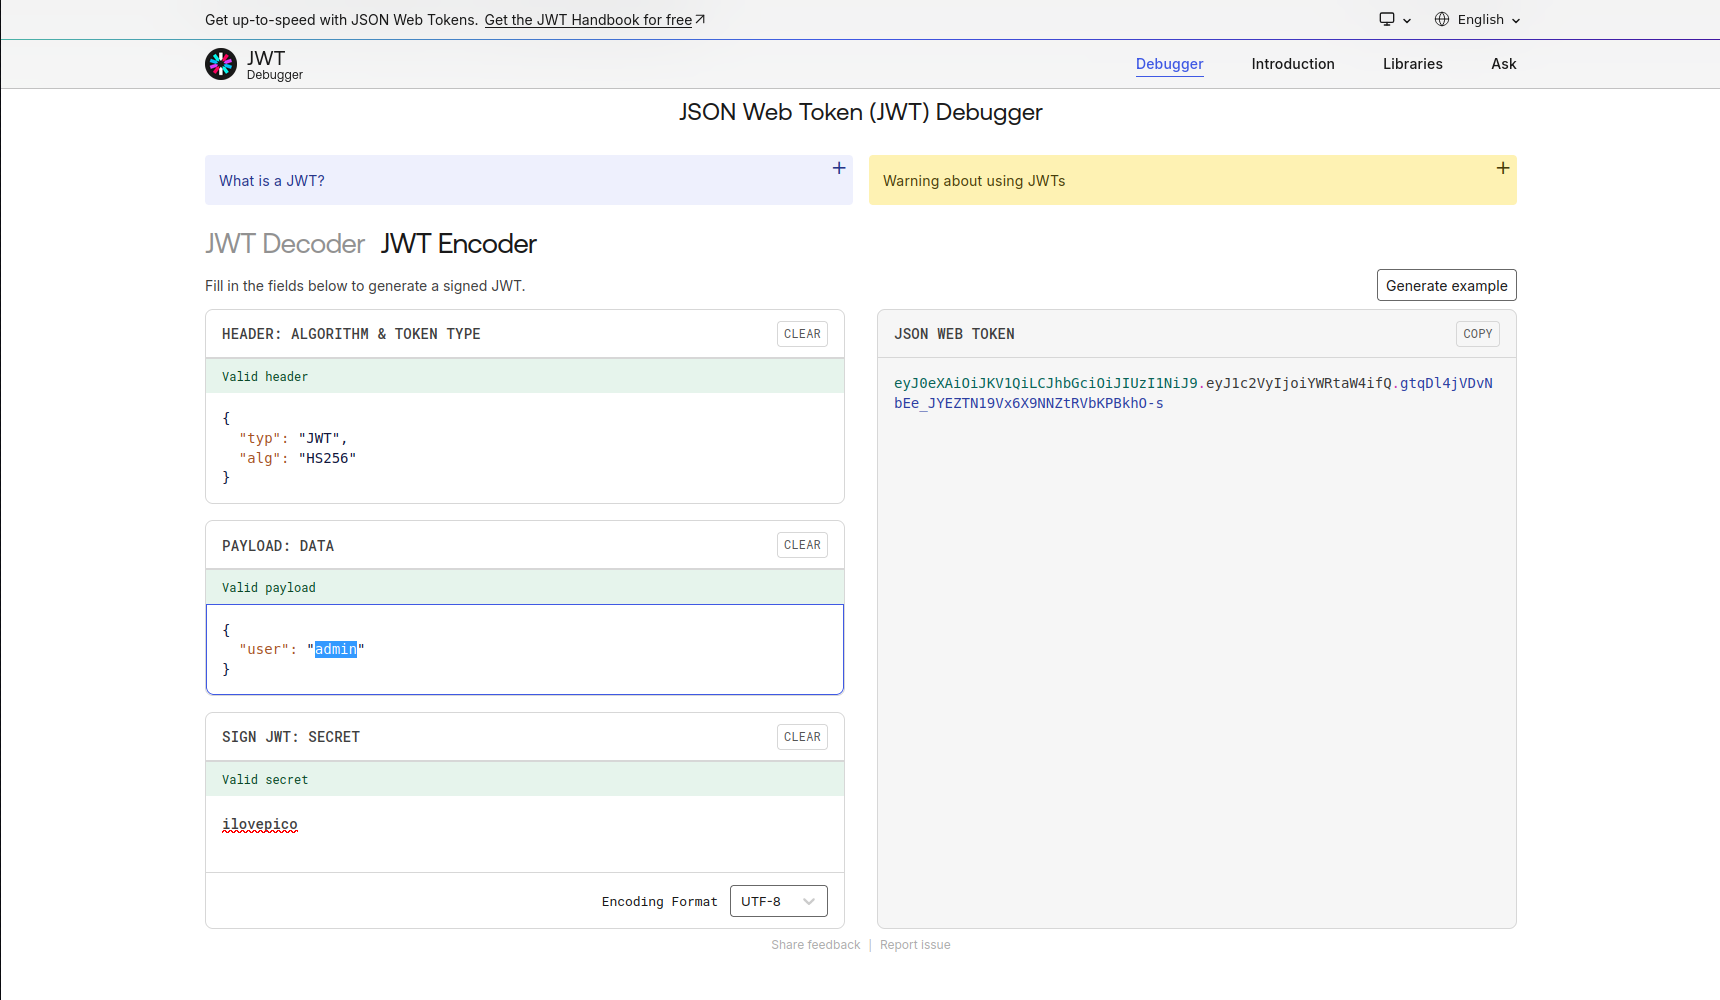Screen dimensions: 1720x1000
Task: Switch to the JWT Decoder tab
Action: pyautogui.click(x=285, y=244)
